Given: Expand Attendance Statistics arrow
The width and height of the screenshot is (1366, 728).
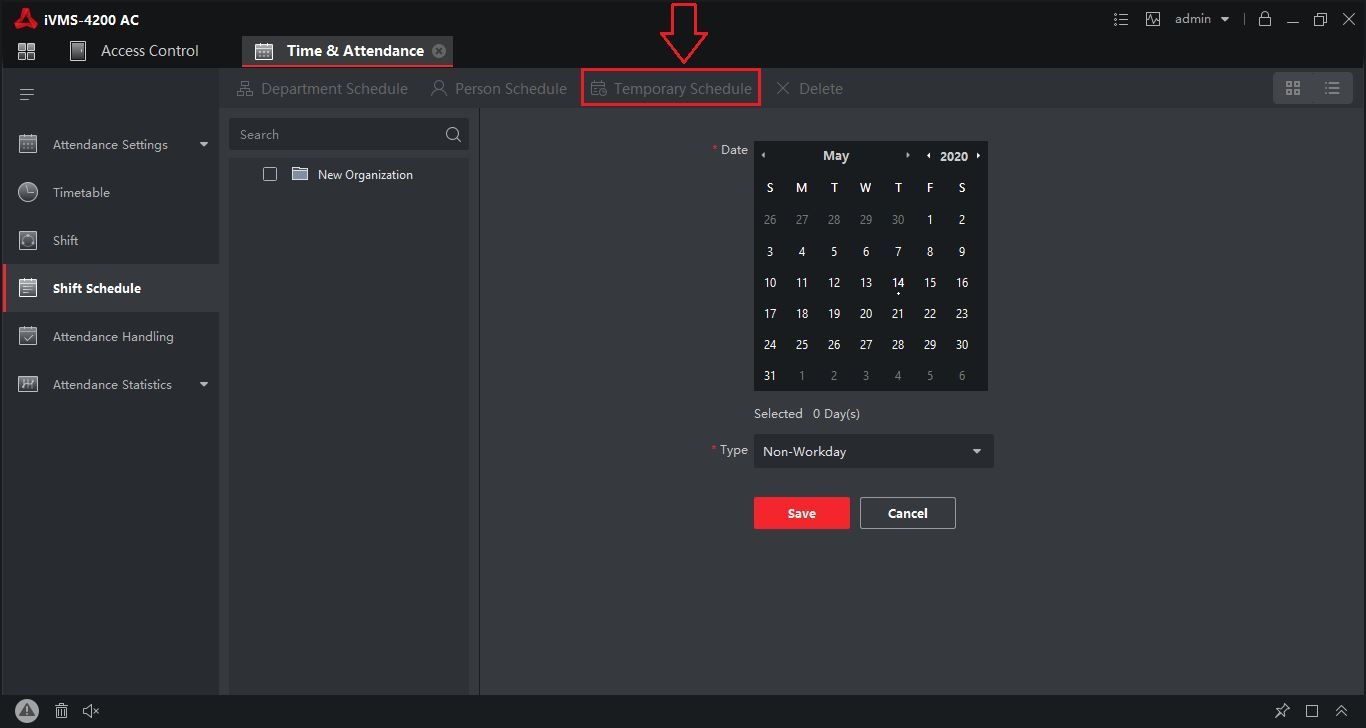Looking at the screenshot, I should (204, 385).
